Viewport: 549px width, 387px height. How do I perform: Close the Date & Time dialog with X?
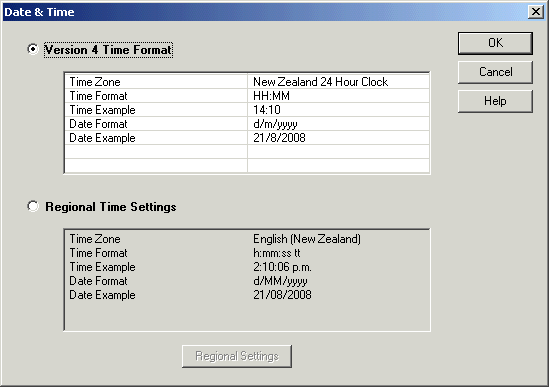coord(536,12)
